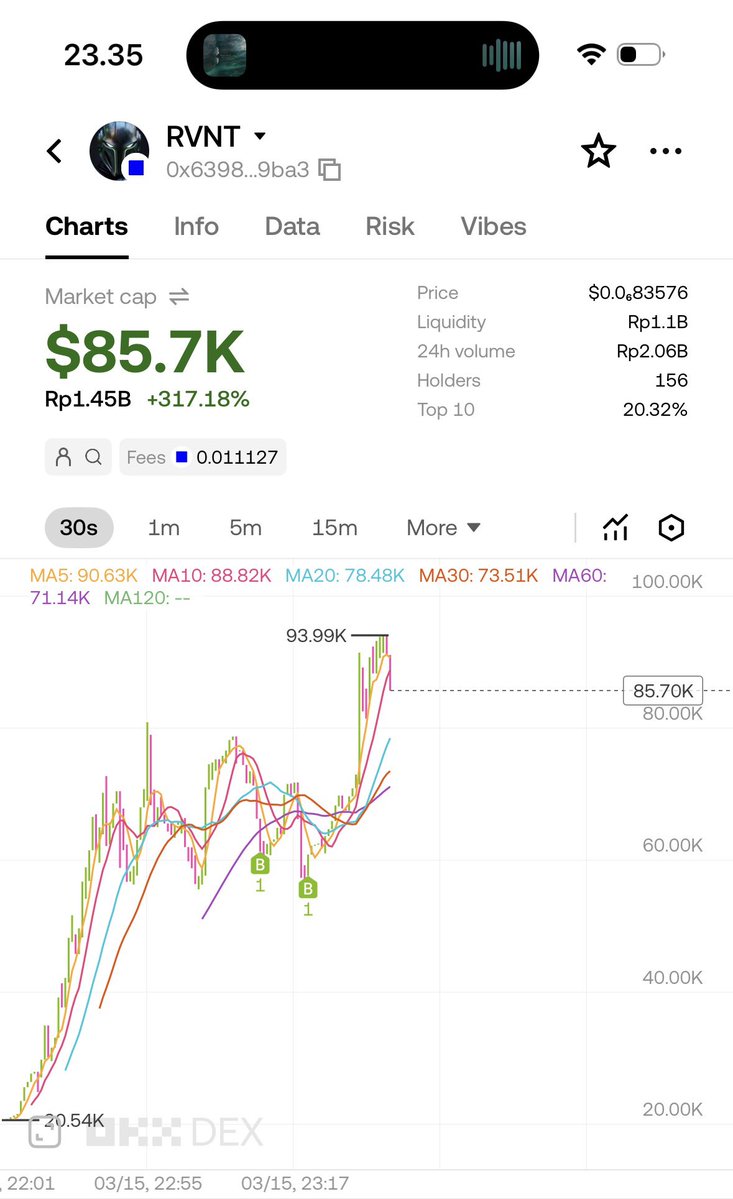Tap the $85.7K market cap value
733x1199 pixels.
[145, 352]
